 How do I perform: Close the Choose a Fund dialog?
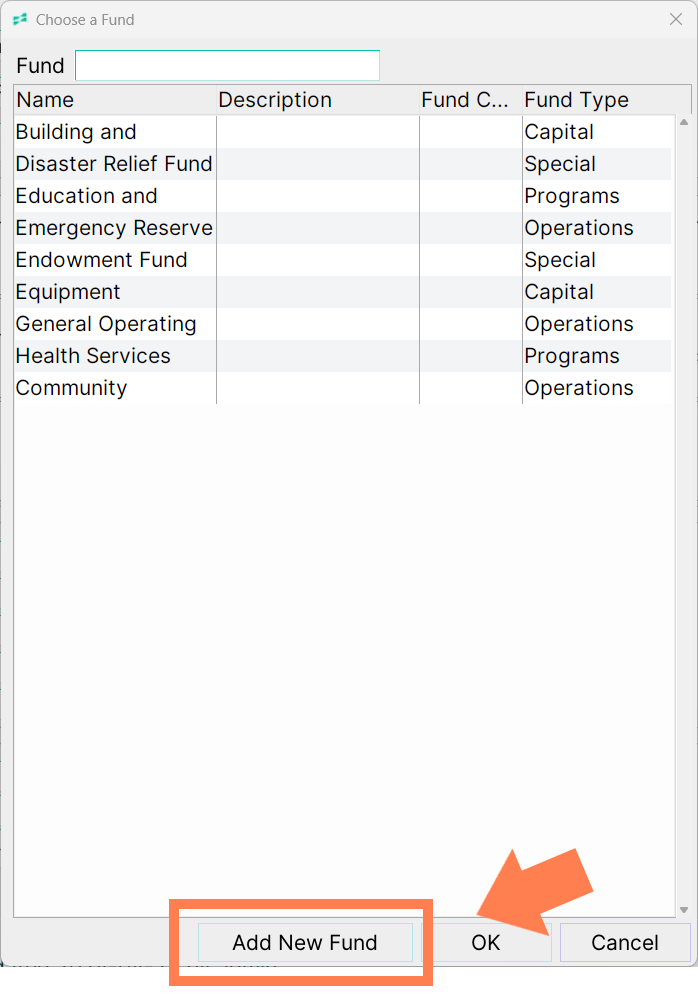[676, 19]
